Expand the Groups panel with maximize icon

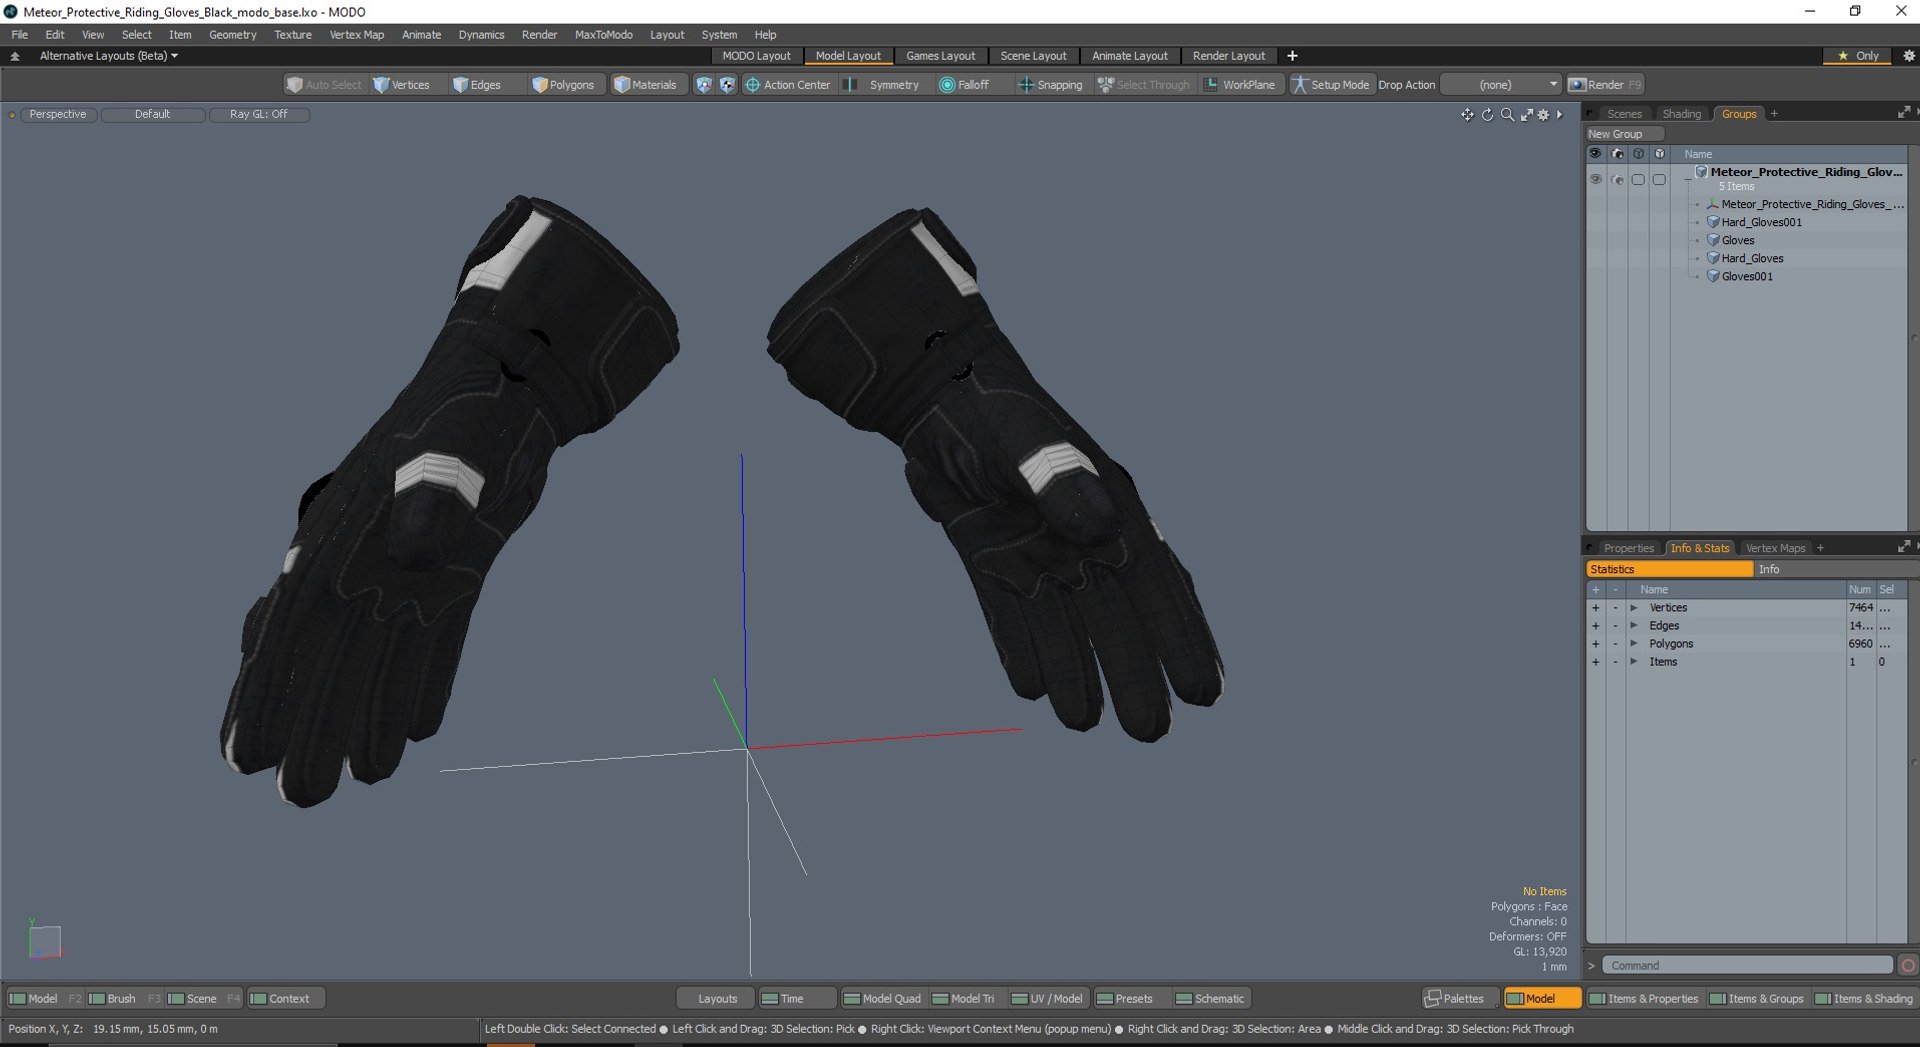point(1903,113)
